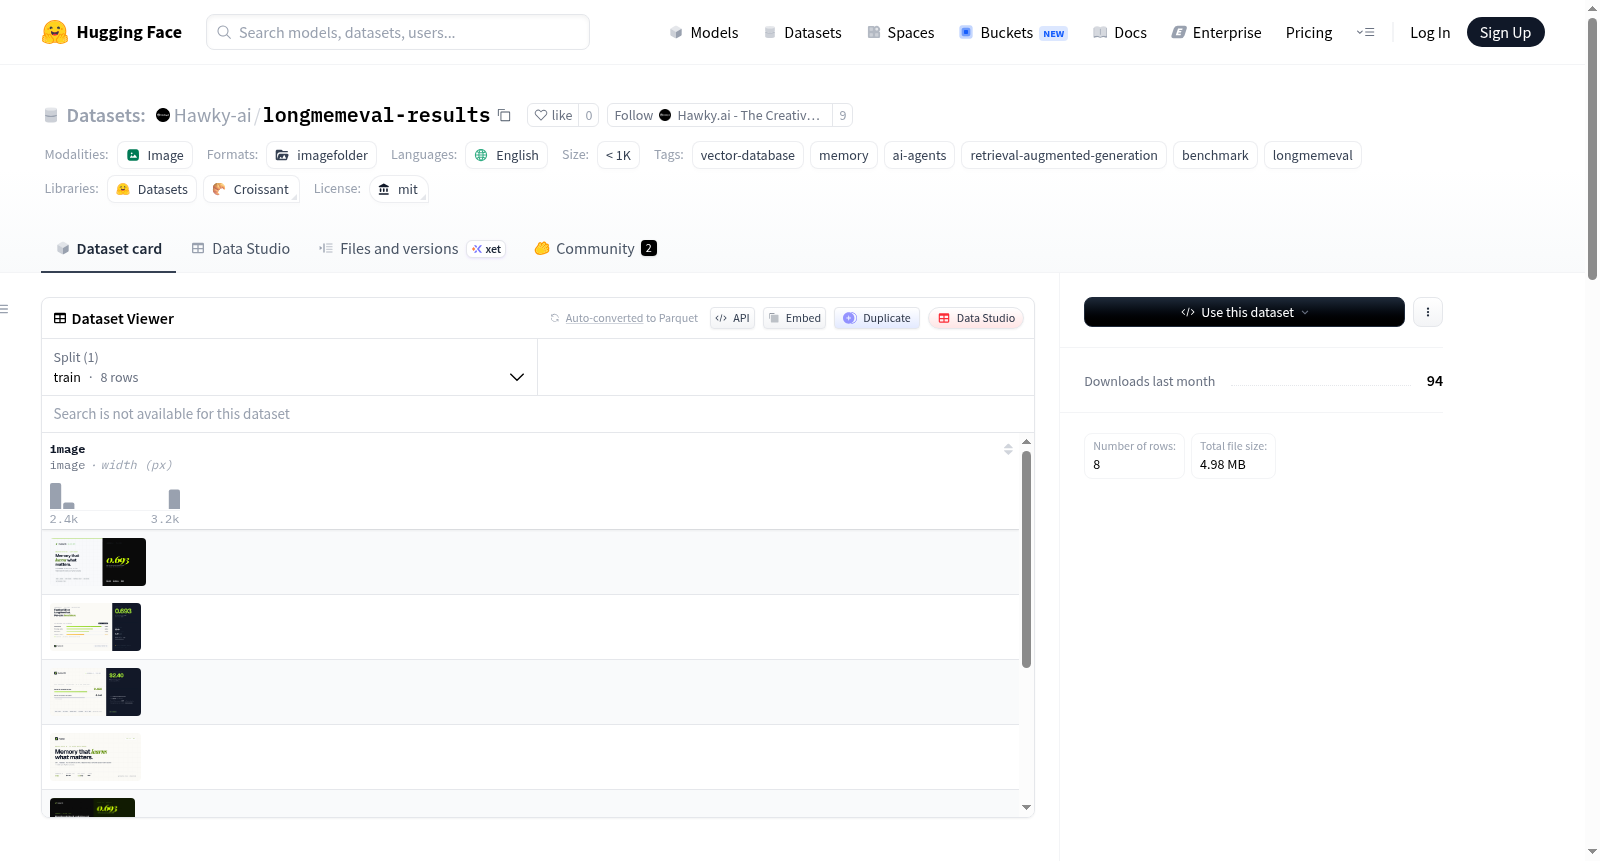Click the 2.4k width histogram bar
Image resolution: width=1600 pixels, height=861 pixels.
[56, 496]
